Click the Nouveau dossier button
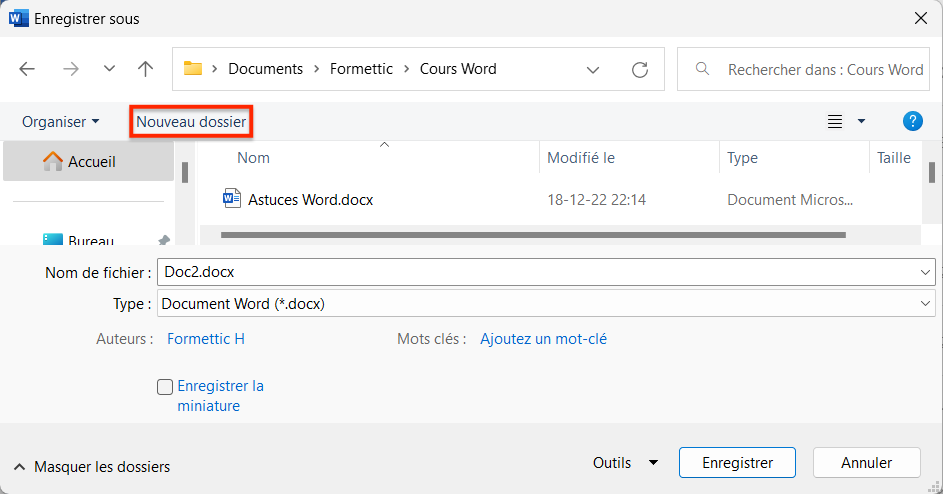Image resolution: width=943 pixels, height=494 pixels. coord(191,122)
